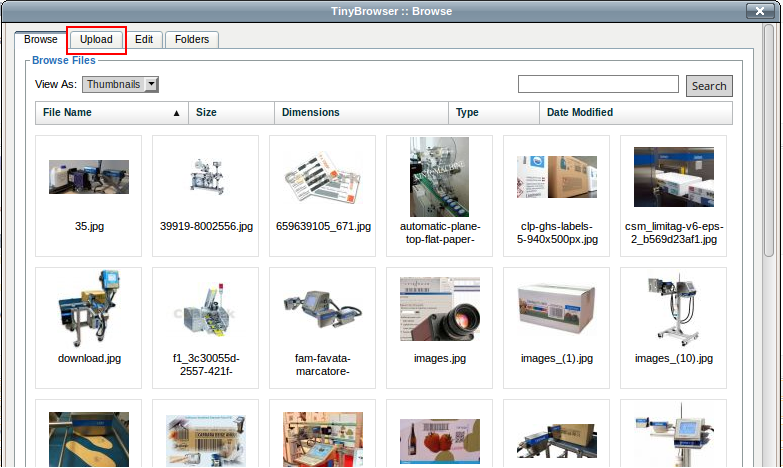
Task: Select the automatic-plane-top-flat-paper thumbnail
Action: pos(439,177)
